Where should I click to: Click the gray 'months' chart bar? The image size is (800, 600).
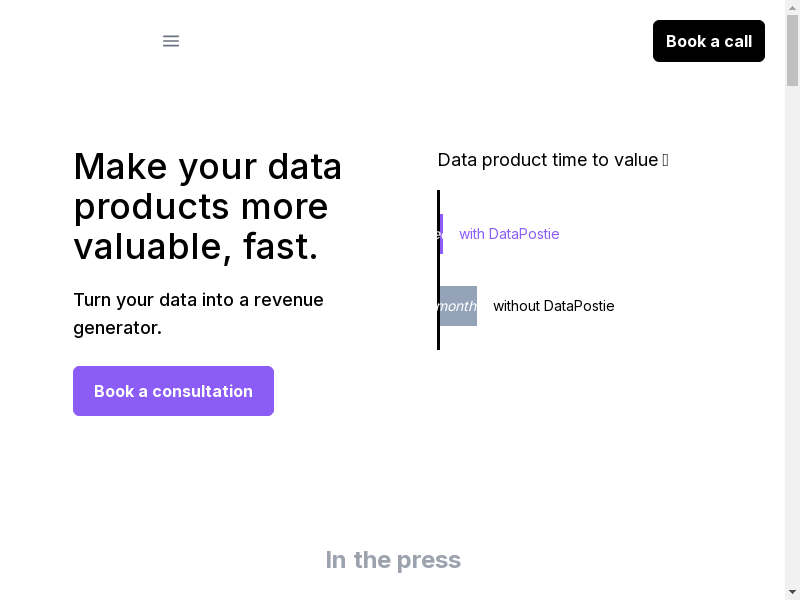(458, 306)
